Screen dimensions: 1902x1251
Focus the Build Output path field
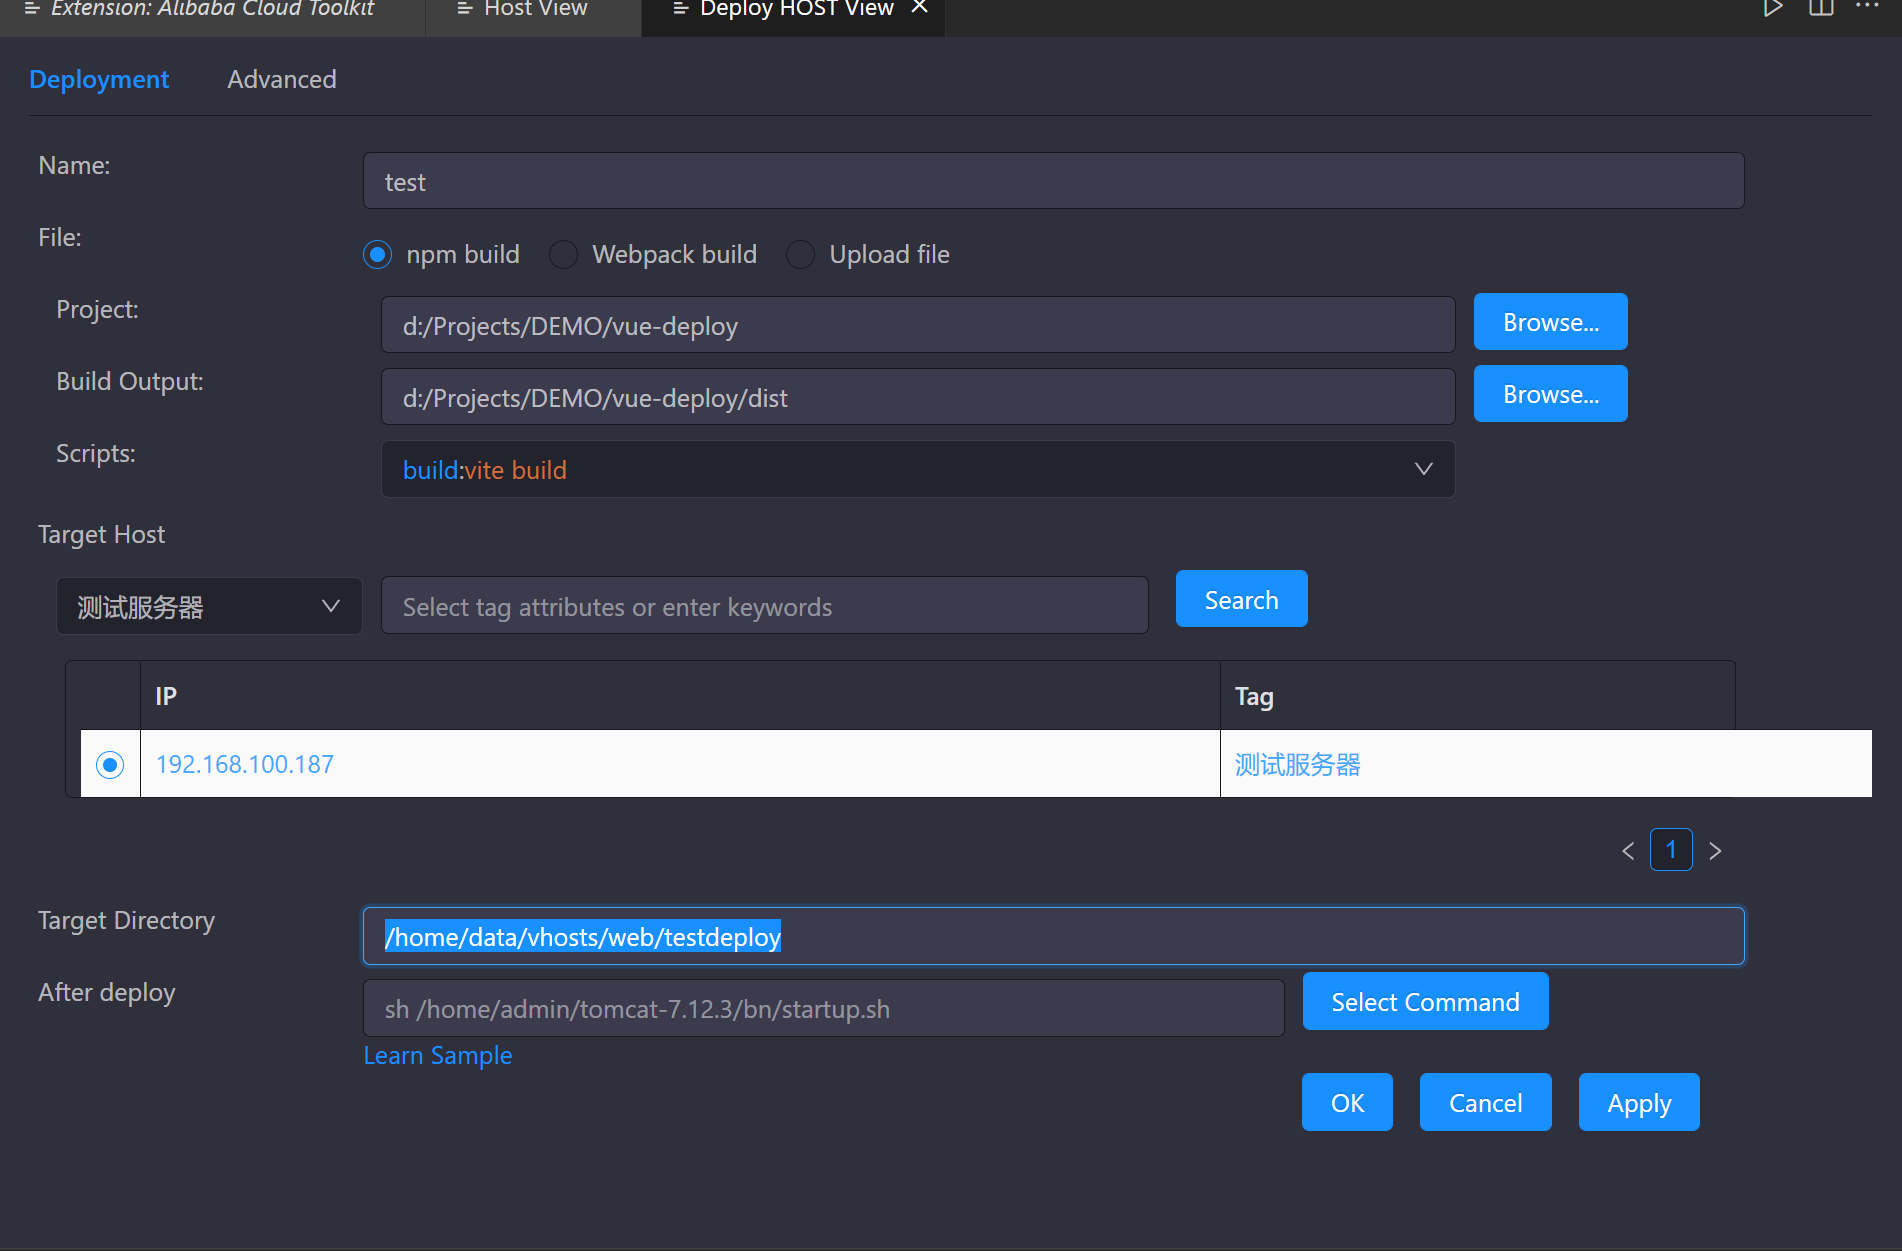[x=918, y=397]
